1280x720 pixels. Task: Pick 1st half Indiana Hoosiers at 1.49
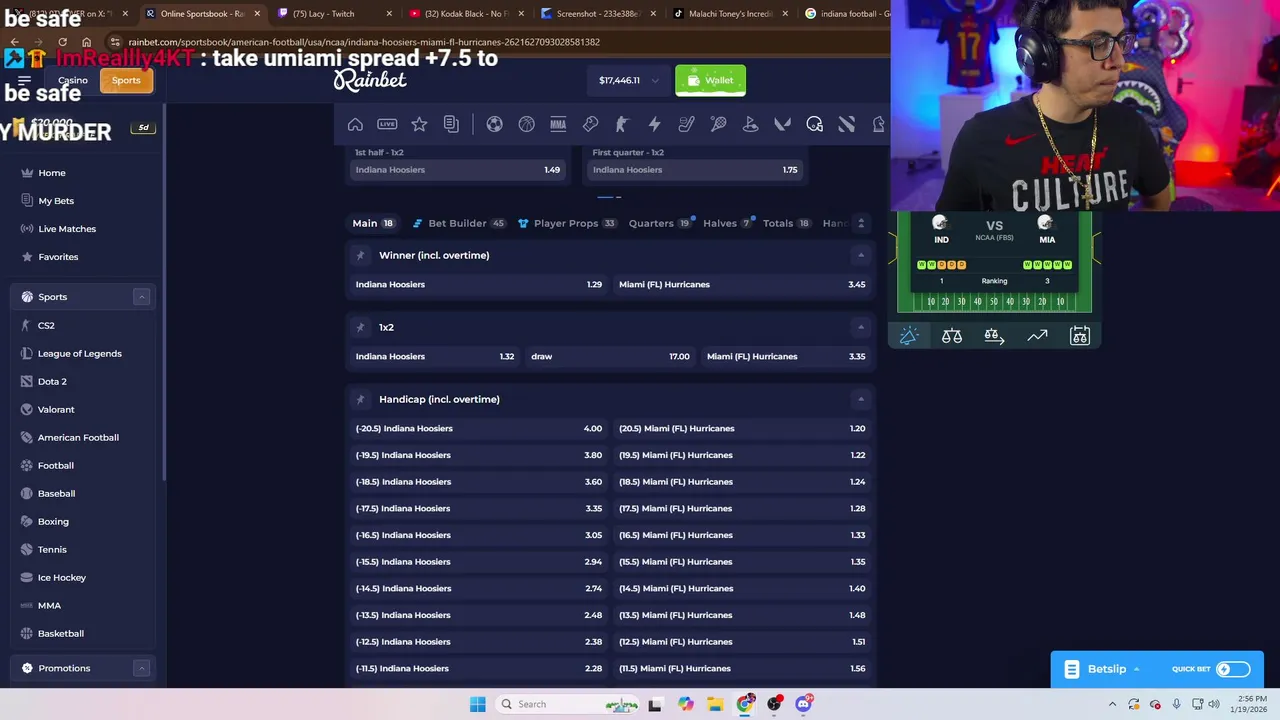(x=458, y=169)
